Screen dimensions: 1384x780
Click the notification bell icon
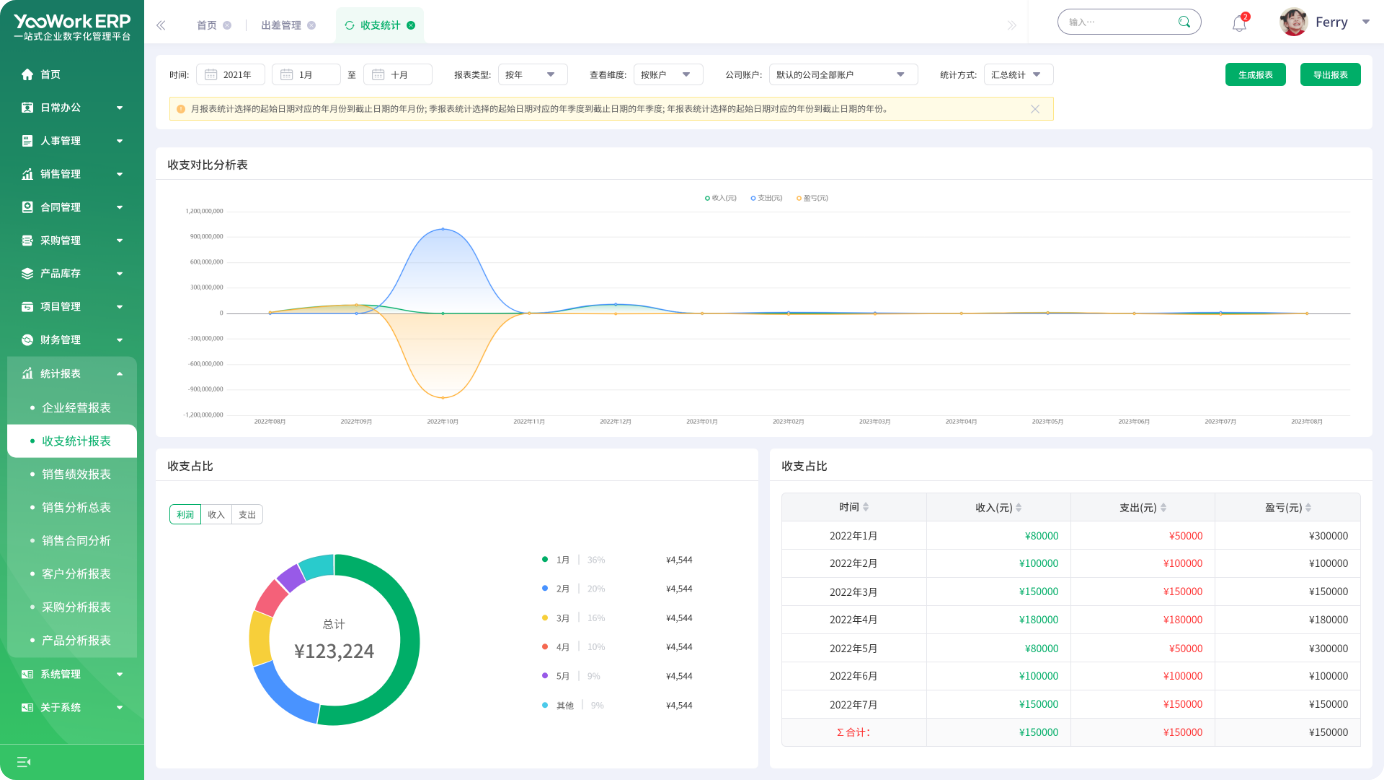1239,24
